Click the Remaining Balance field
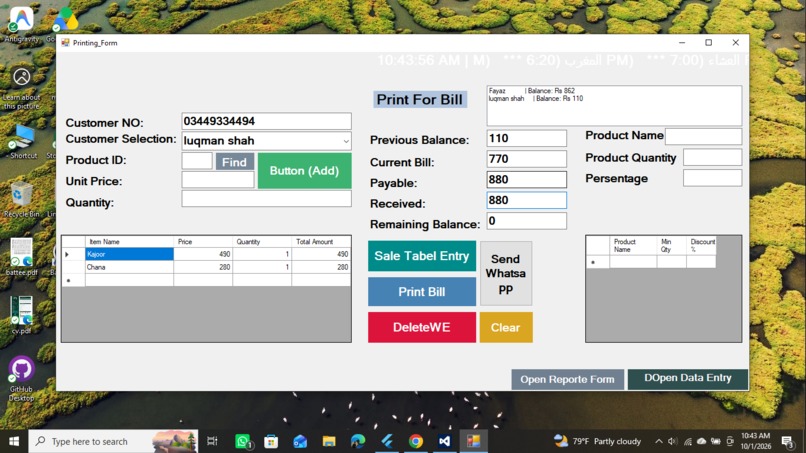The height and width of the screenshot is (453, 806). click(x=526, y=221)
